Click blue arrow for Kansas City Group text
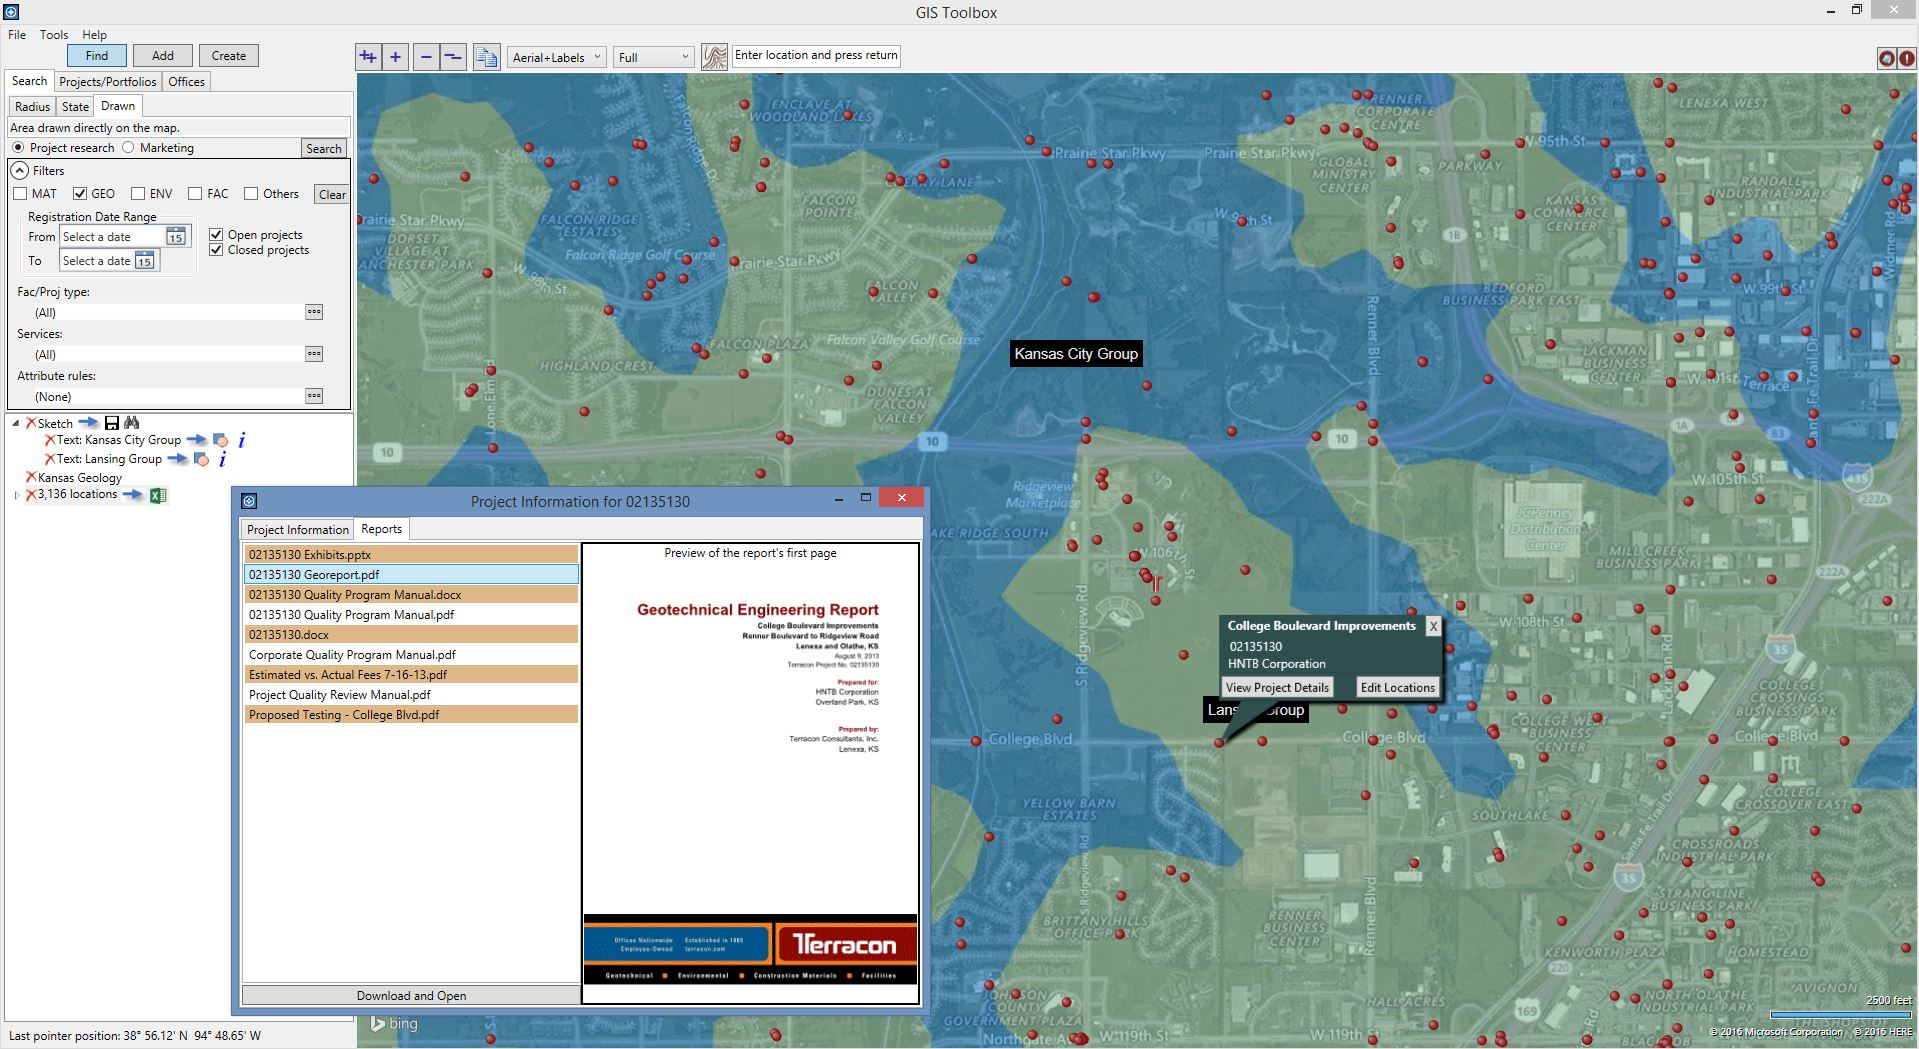This screenshot has height=1049, width=1919. [x=196, y=440]
